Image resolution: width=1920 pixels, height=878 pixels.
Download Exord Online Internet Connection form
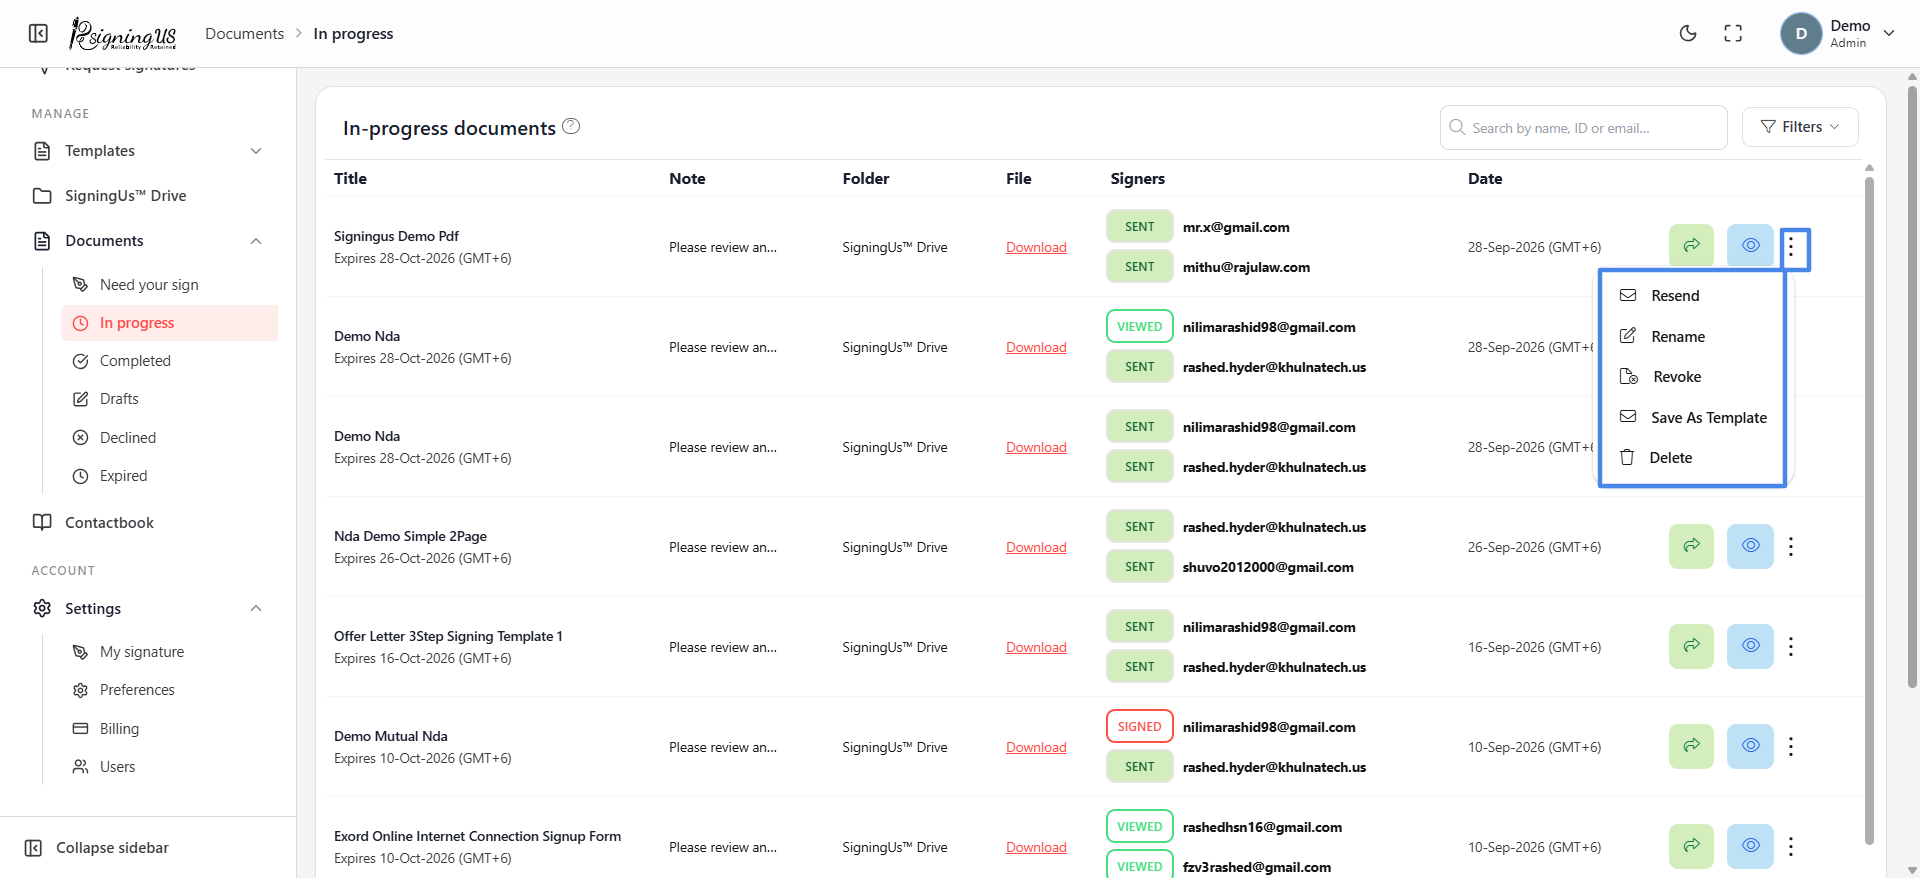(x=1036, y=847)
